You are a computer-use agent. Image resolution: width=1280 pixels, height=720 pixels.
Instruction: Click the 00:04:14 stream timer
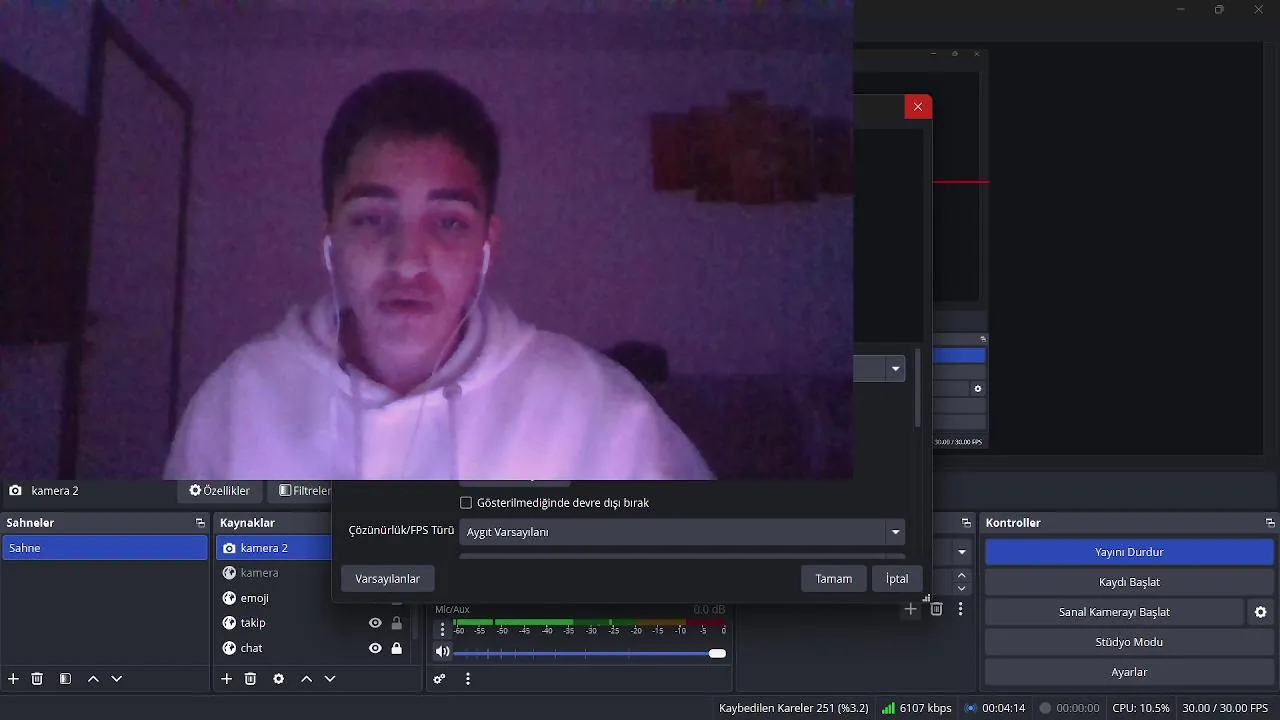point(994,708)
